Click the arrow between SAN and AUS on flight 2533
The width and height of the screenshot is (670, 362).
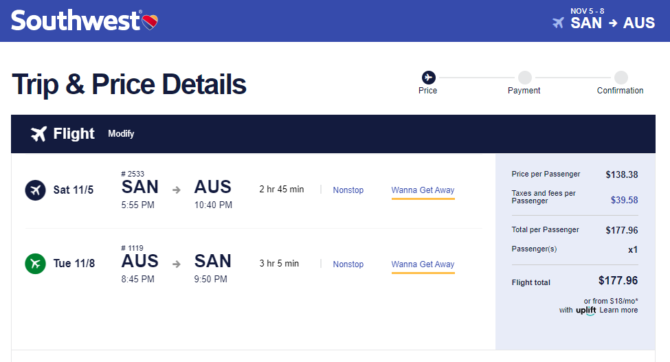tap(176, 190)
